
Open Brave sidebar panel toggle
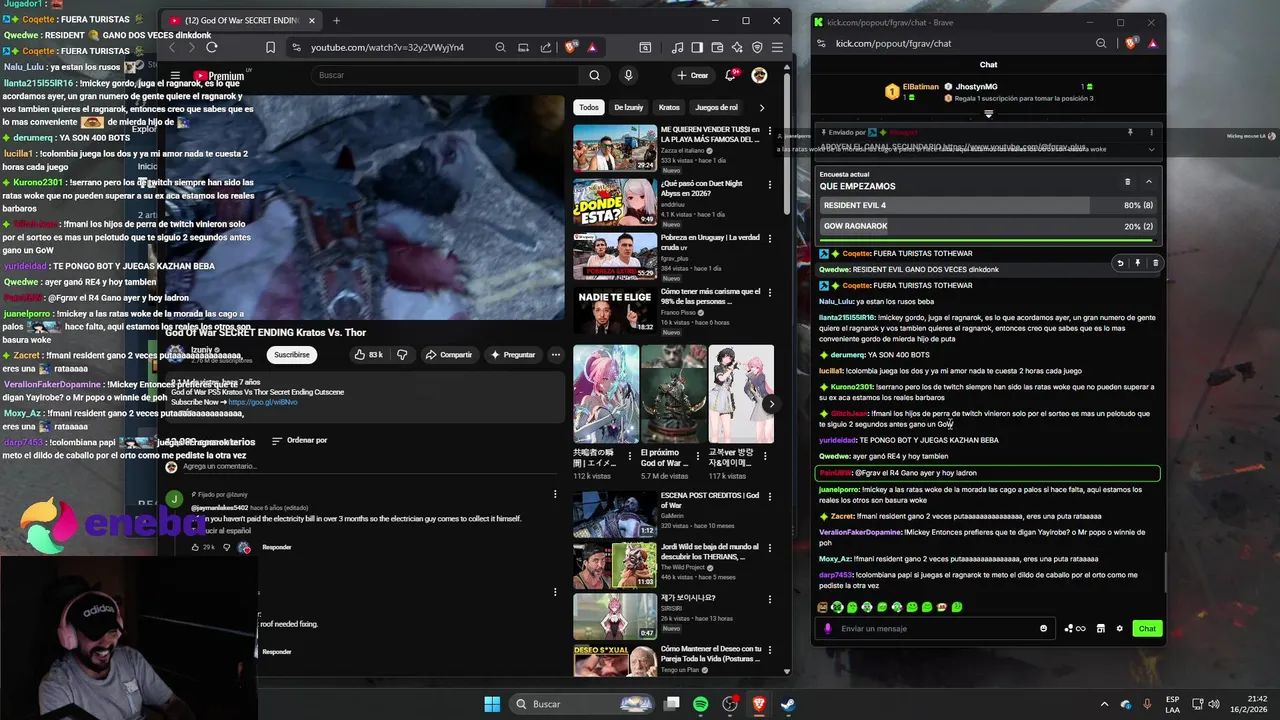click(x=698, y=47)
